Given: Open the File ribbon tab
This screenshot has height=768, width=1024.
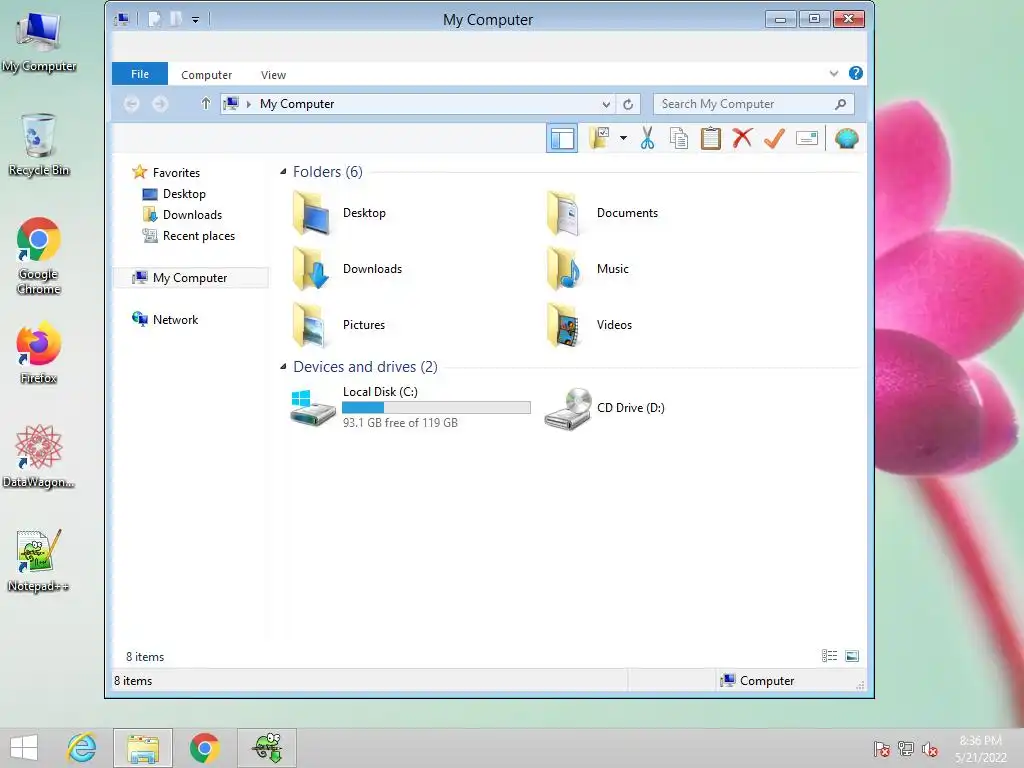Looking at the screenshot, I should tap(140, 74).
